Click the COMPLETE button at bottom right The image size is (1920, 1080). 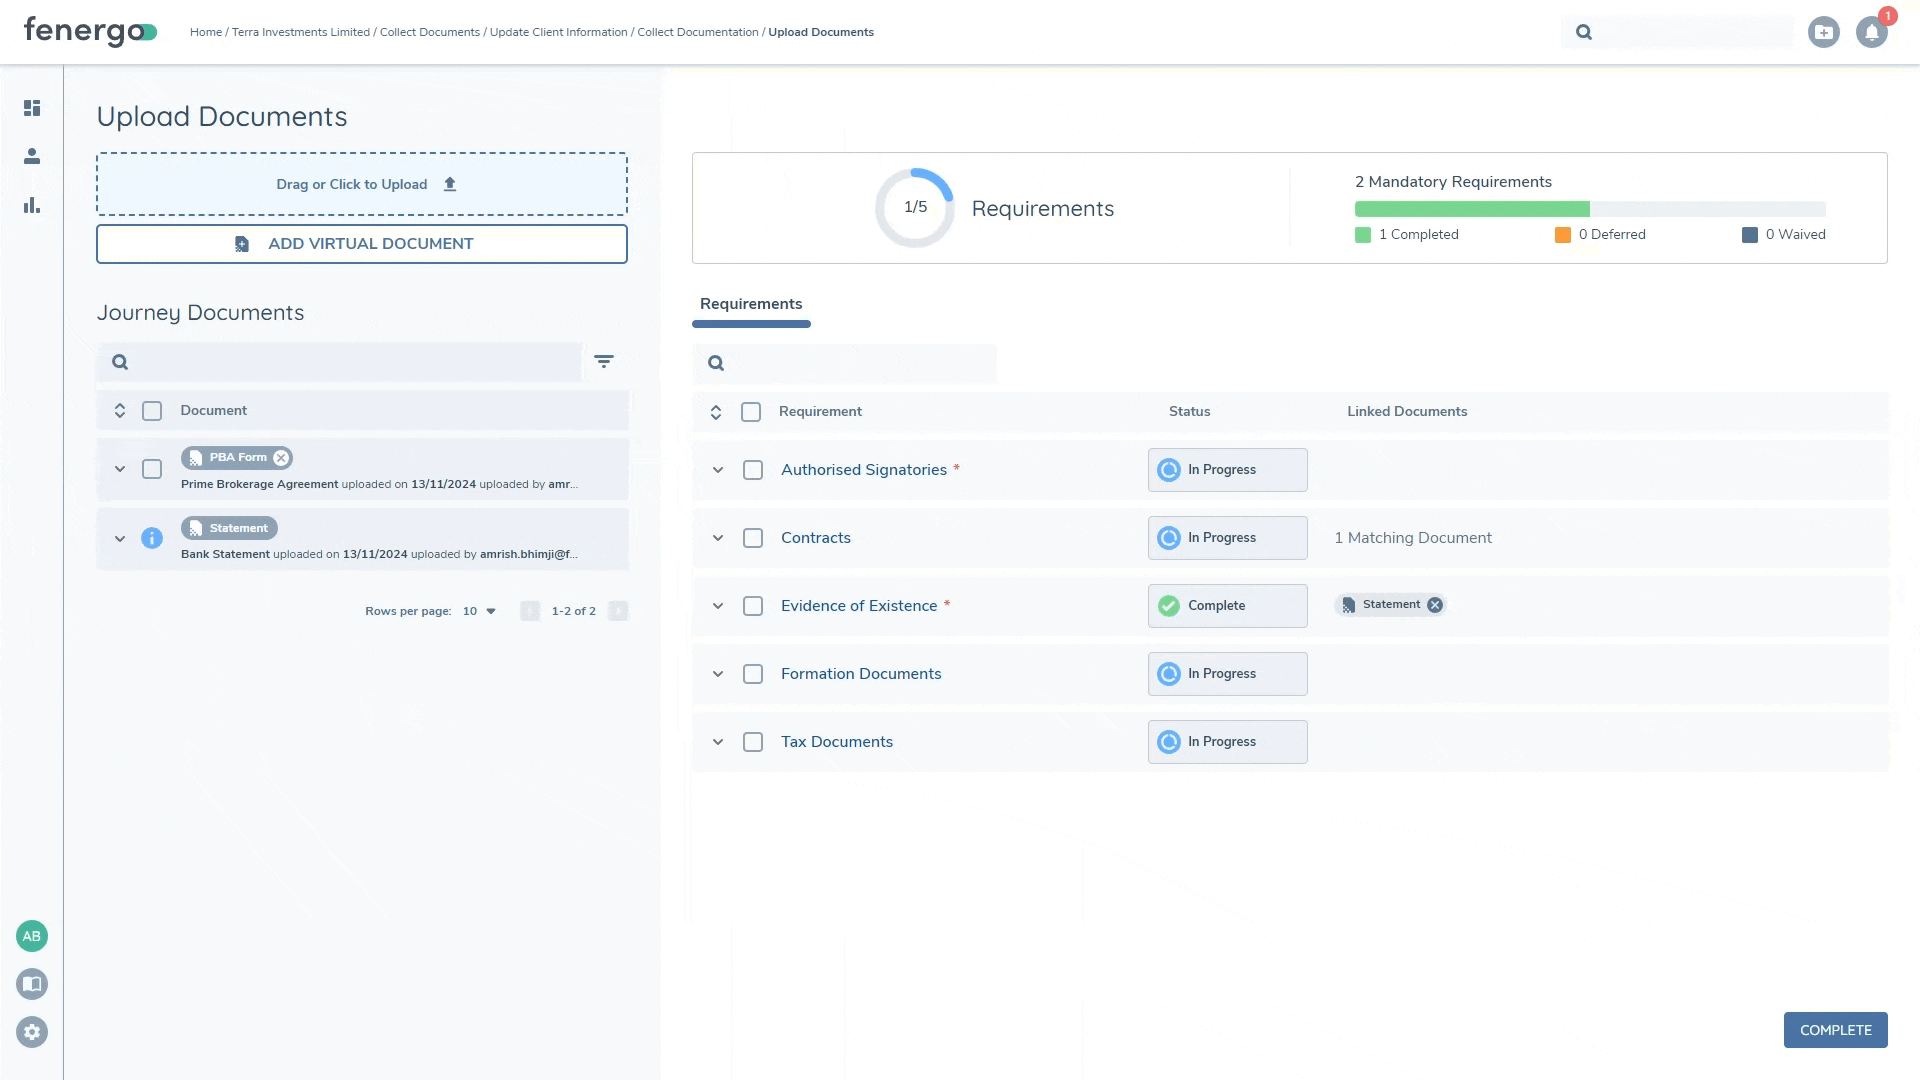(x=1835, y=1029)
